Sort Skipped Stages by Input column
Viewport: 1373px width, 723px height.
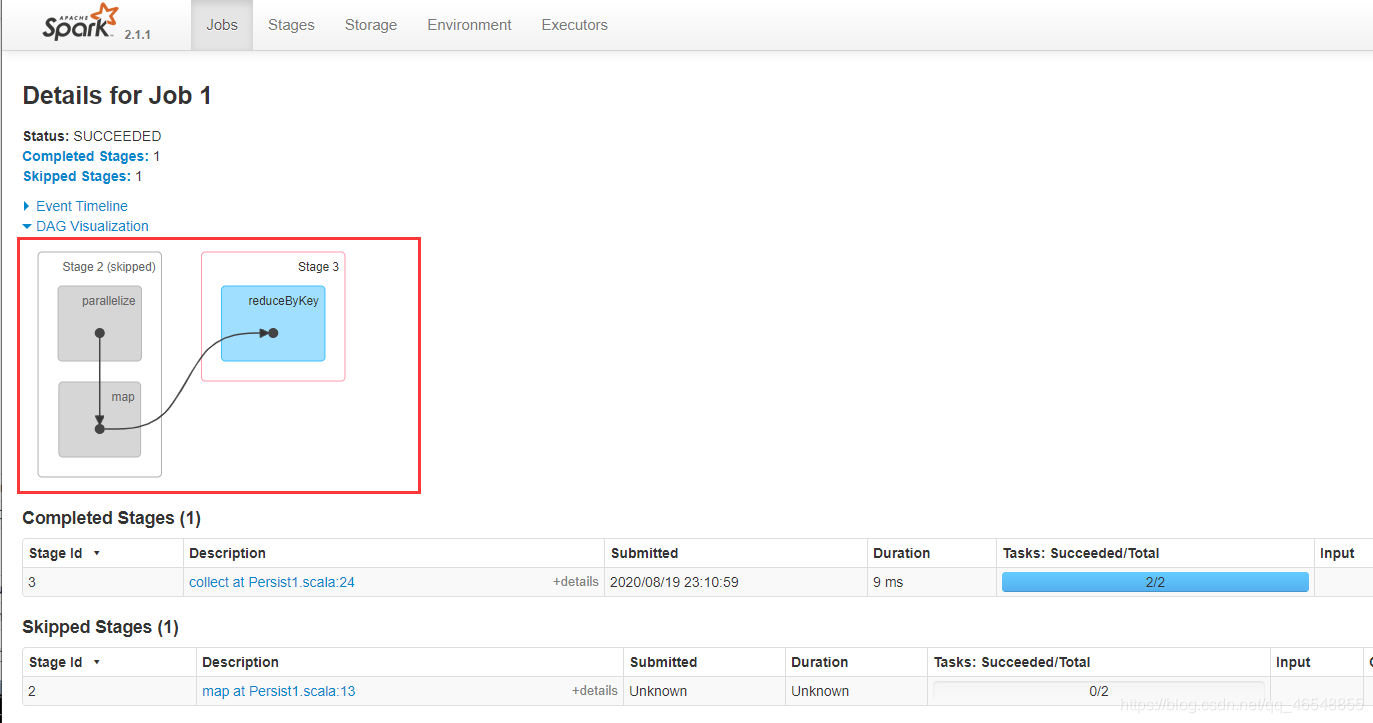pos(1317,662)
